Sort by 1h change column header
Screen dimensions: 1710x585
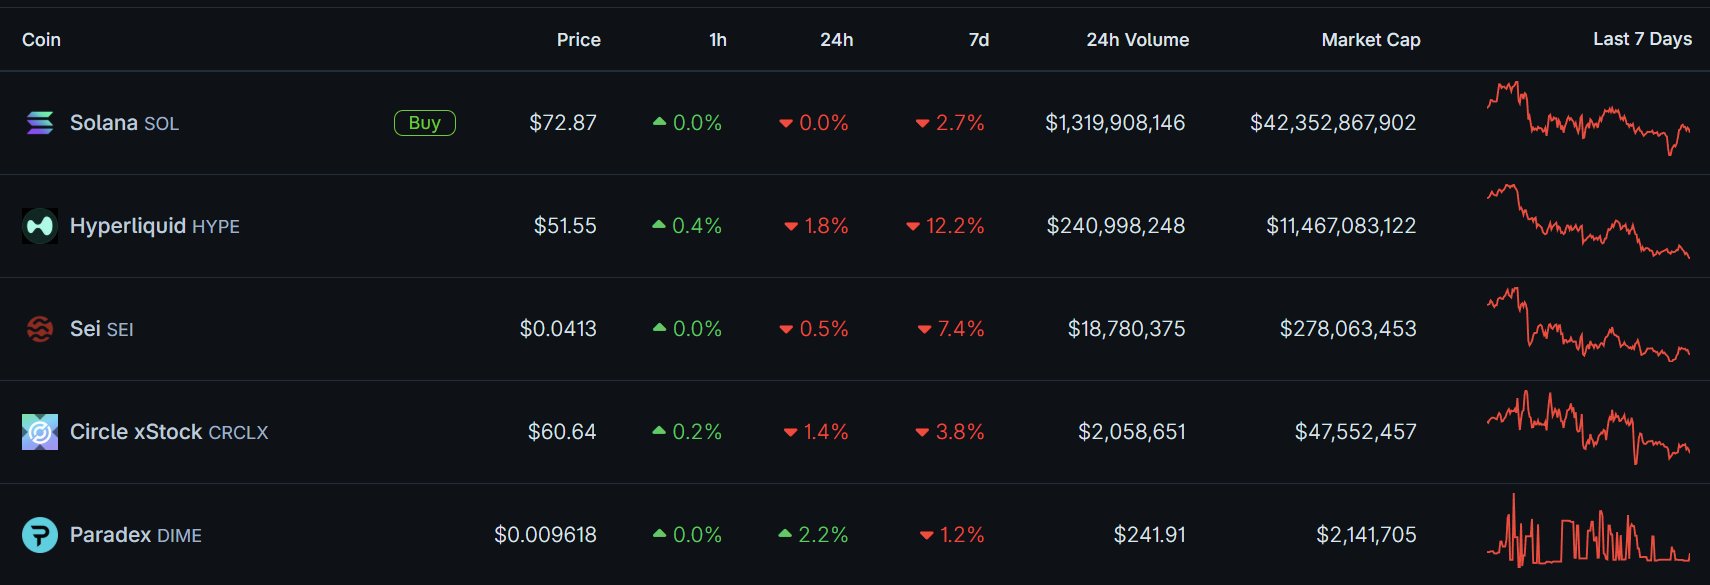click(718, 40)
